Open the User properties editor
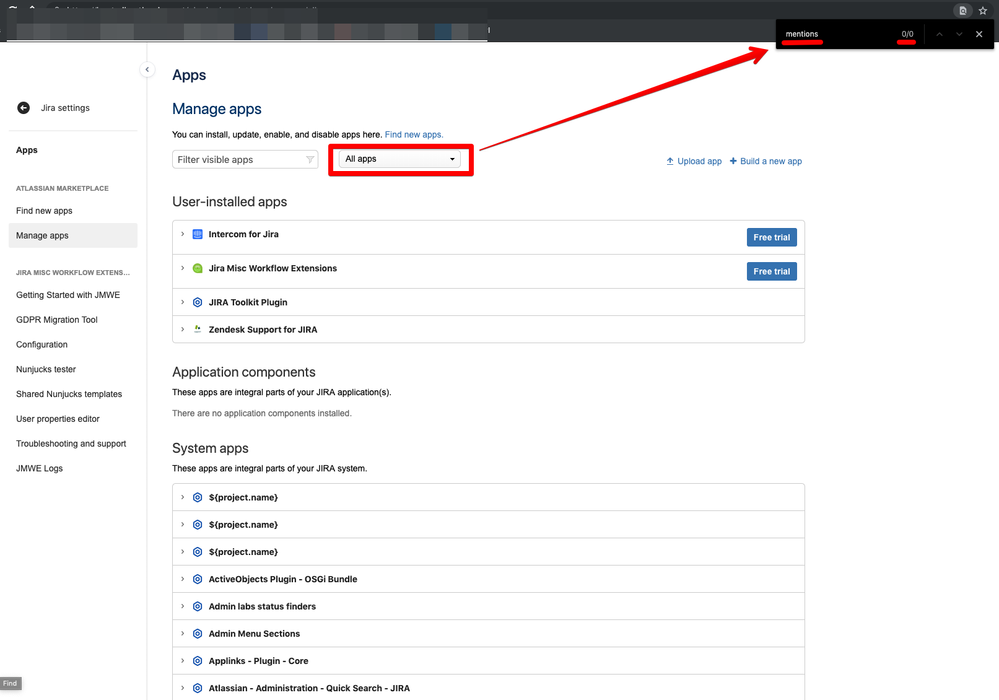Screen dimensions: 999x700 [57, 419]
